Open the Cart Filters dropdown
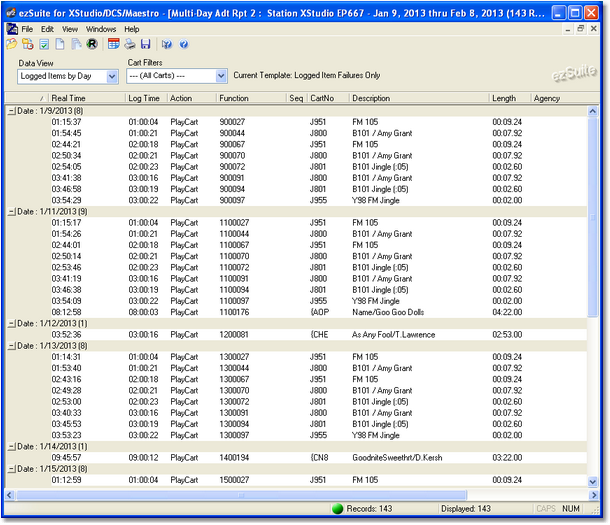 tap(221, 76)
